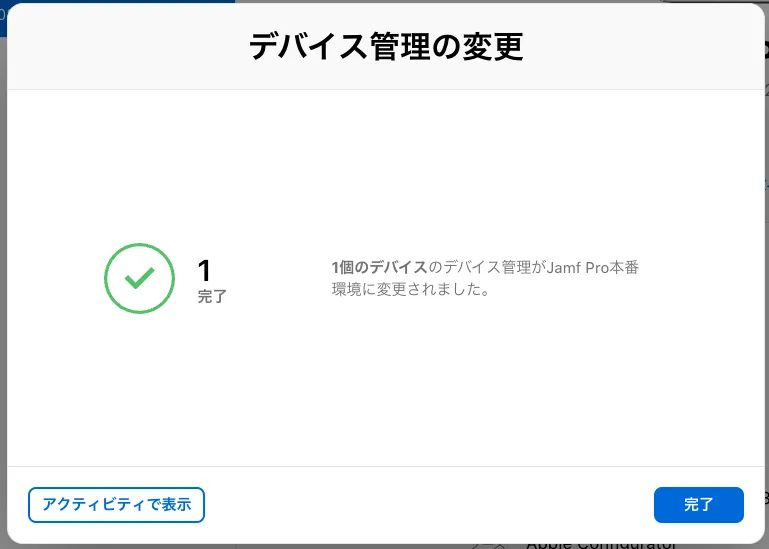Viewport: 769px width, 549px height.
Task: Open アクティビティで表示 to view activity
Action: coord(117,505)
